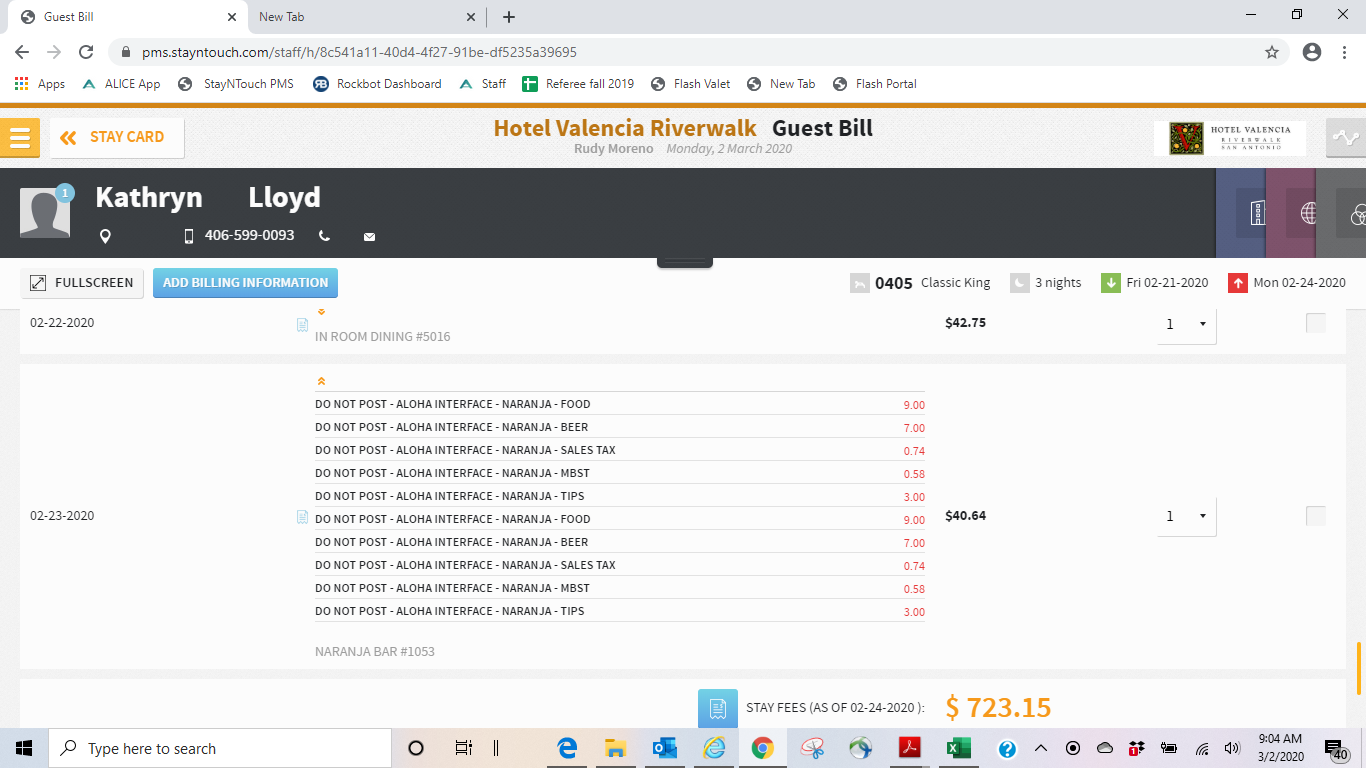Open document icon for 02-23-2020 charge
This screenshot has height=768, width=1366.
302,517
